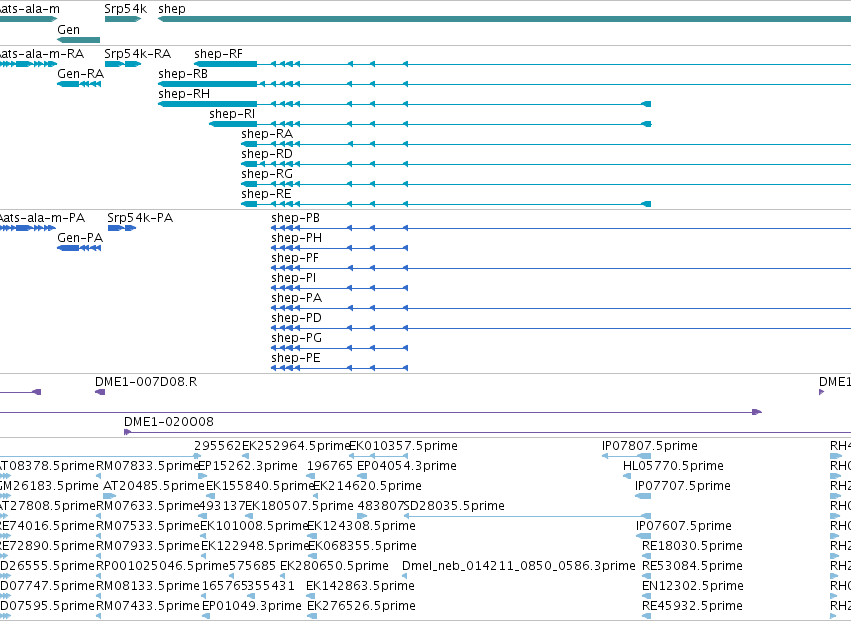Screen dimensions: 851x621
Task: Select the EK214620.5prime EST label
Action: point(367,486)
